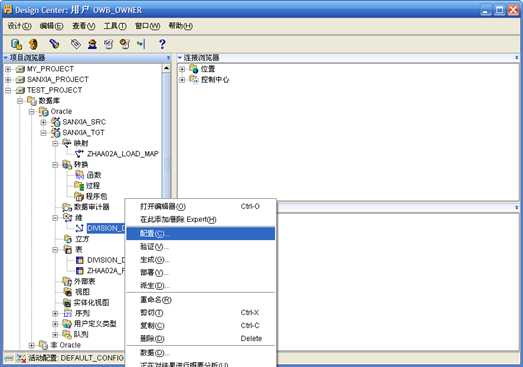The height and width of the screenshot is (367, 523).
Task: Click the 映射 mappings node icon
Action: click(67, 143)
